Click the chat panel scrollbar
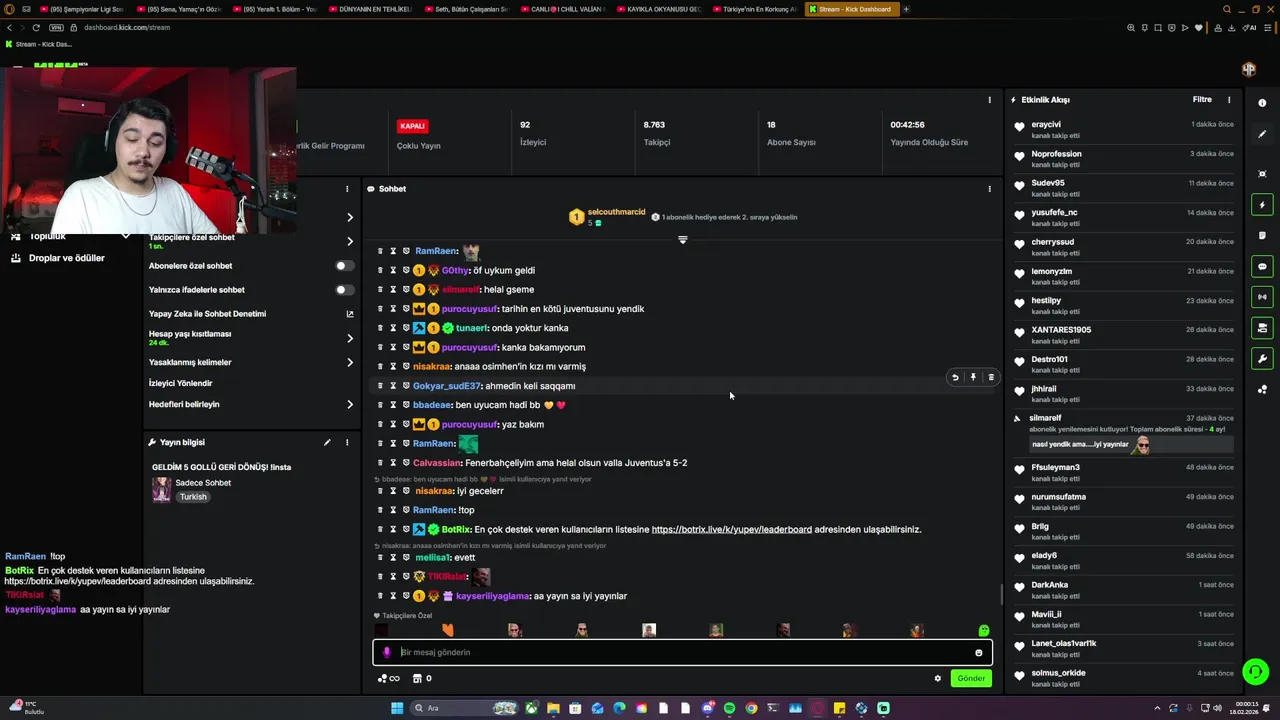The height and width of the screenshot is (720, 1280). point(1001,594)
